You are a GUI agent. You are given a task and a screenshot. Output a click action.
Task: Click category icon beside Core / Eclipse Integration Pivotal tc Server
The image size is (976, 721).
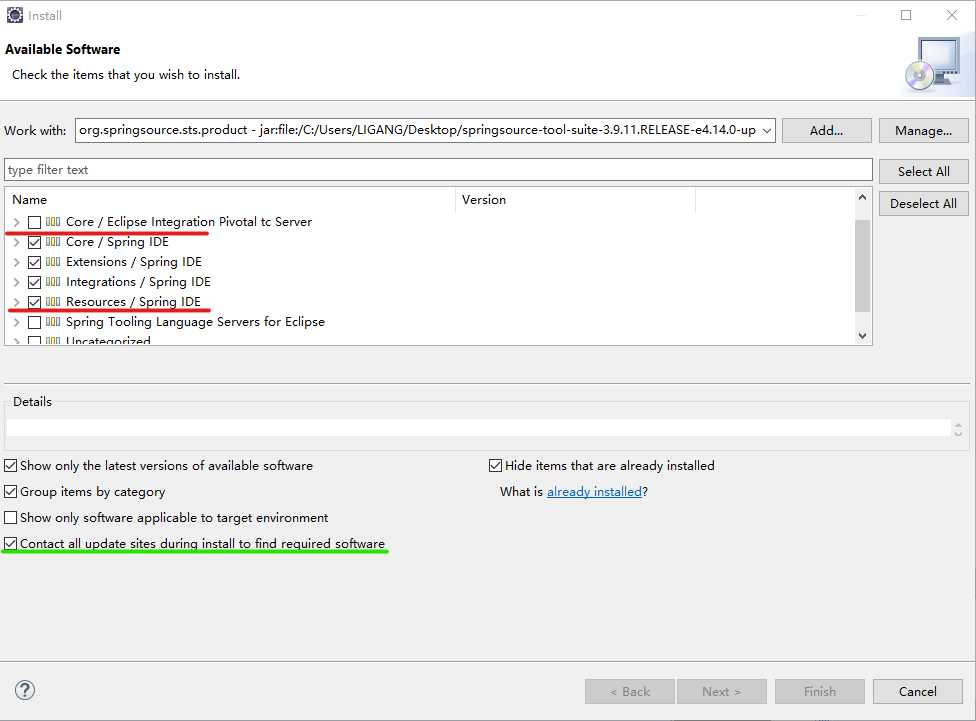pos(53,222)
